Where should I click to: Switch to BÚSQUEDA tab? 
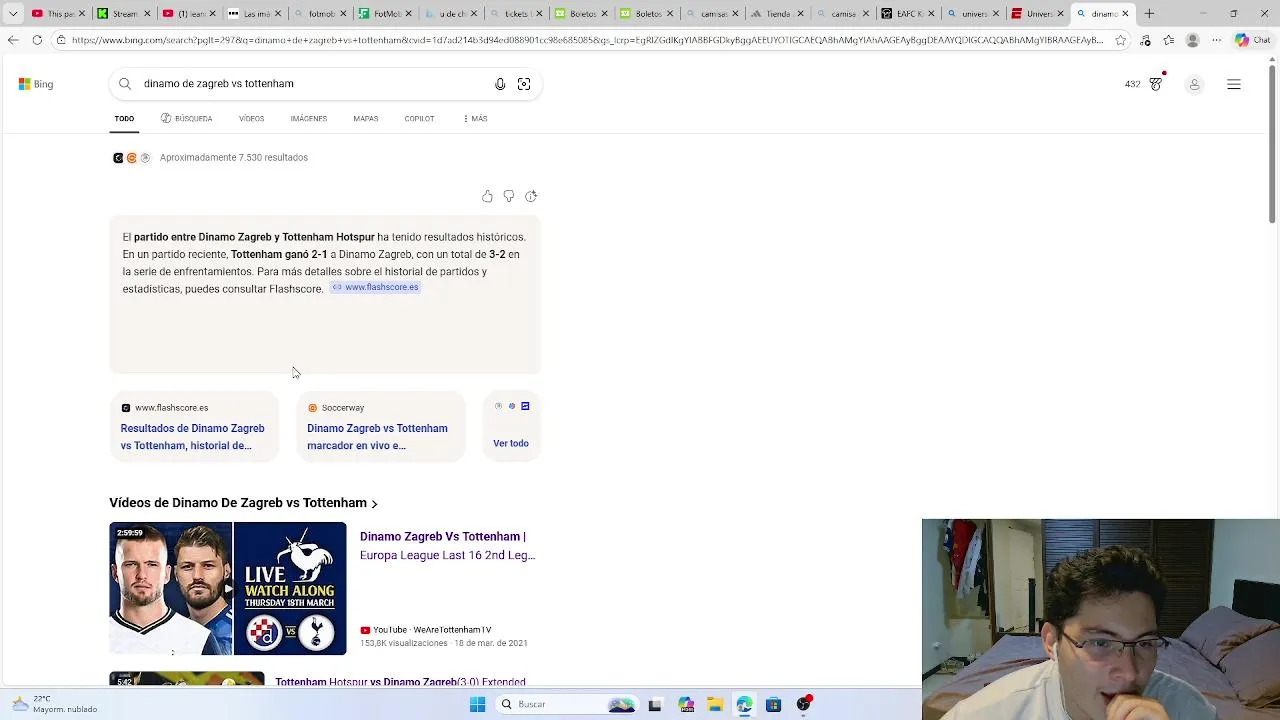[x=187, y=118]
